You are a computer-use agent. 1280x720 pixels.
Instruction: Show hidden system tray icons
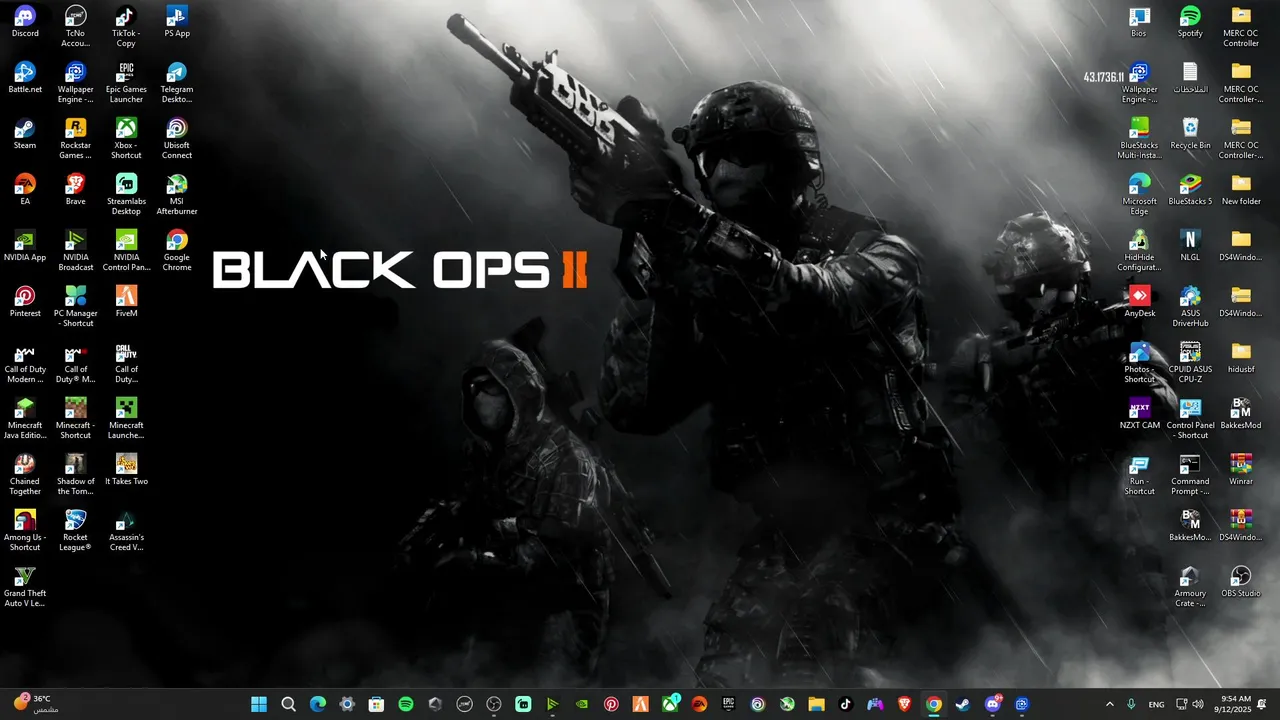tap(1109, 704)
